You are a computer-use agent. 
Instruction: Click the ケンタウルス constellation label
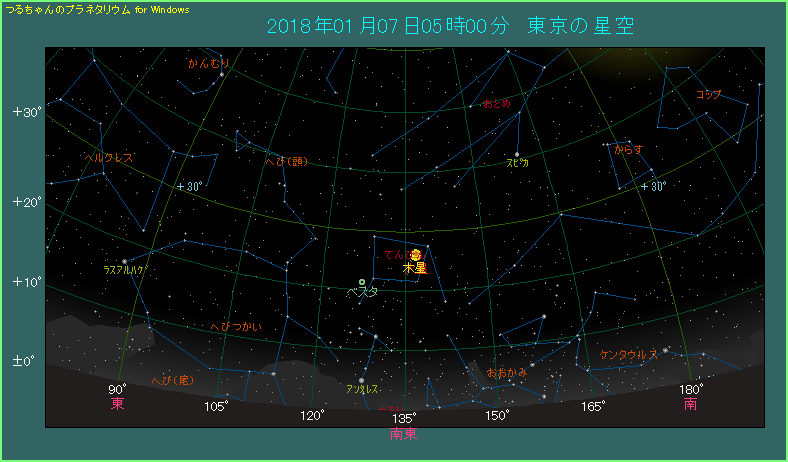pyautogui.click(x=628, y=355)
